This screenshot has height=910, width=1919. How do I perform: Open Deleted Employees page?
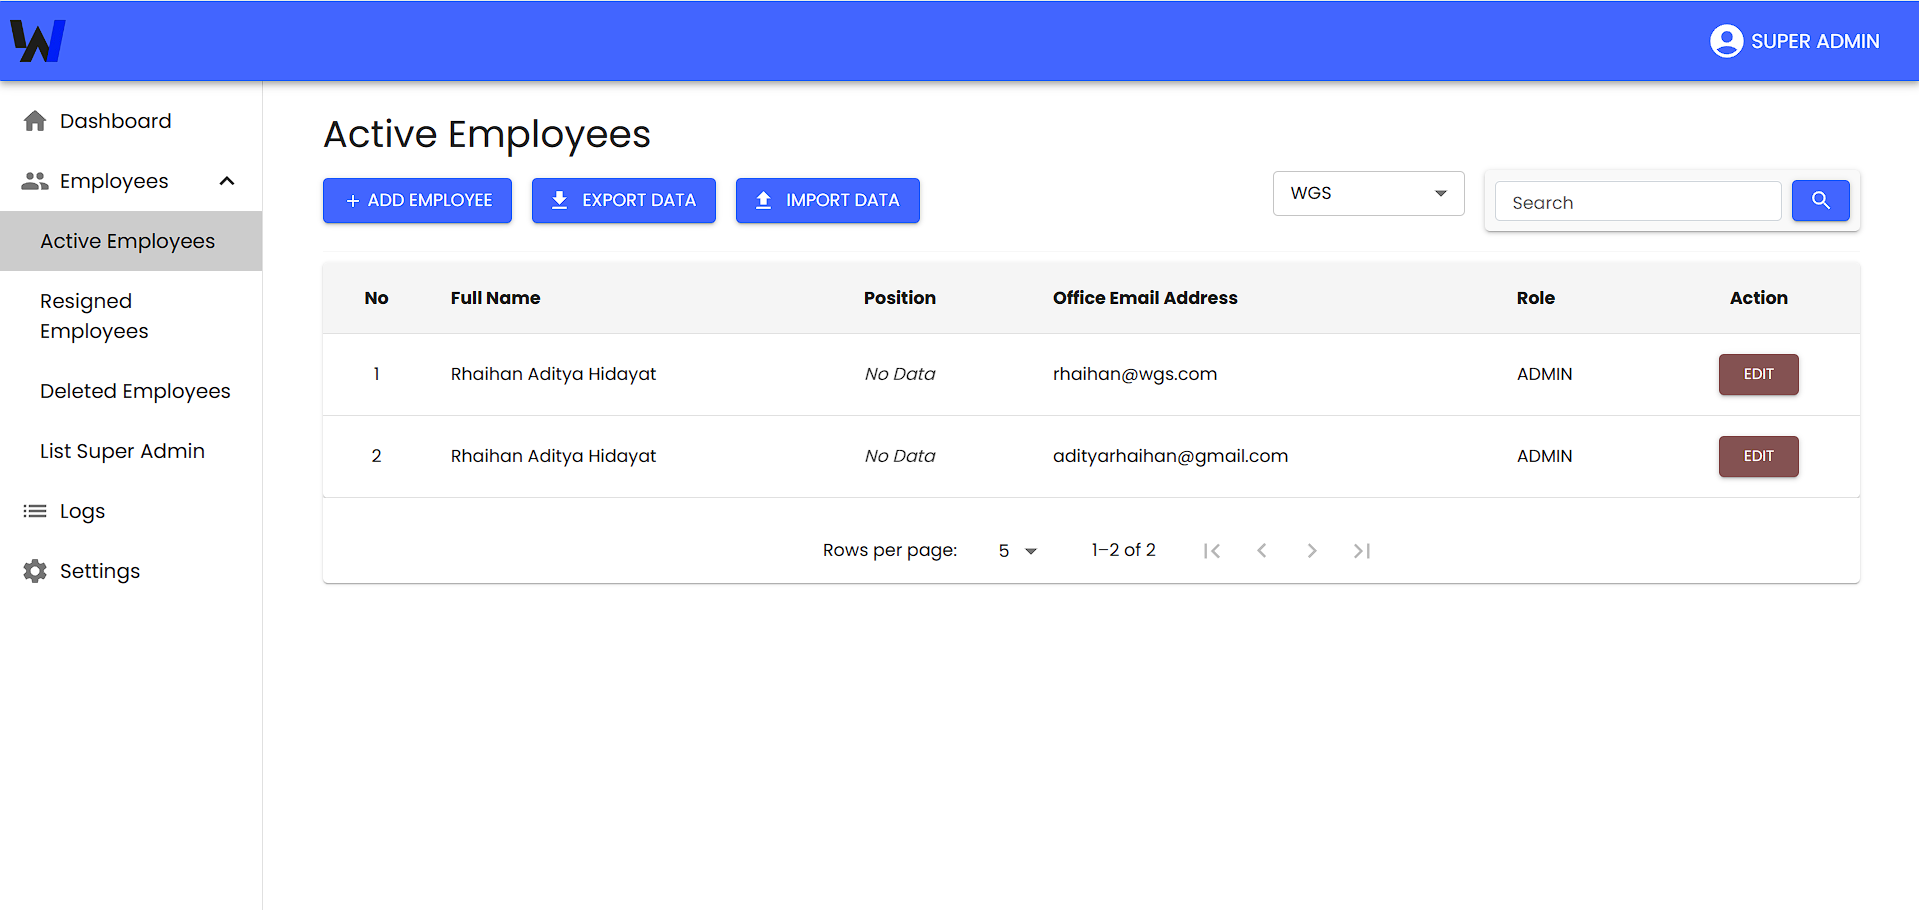[135, 391]
